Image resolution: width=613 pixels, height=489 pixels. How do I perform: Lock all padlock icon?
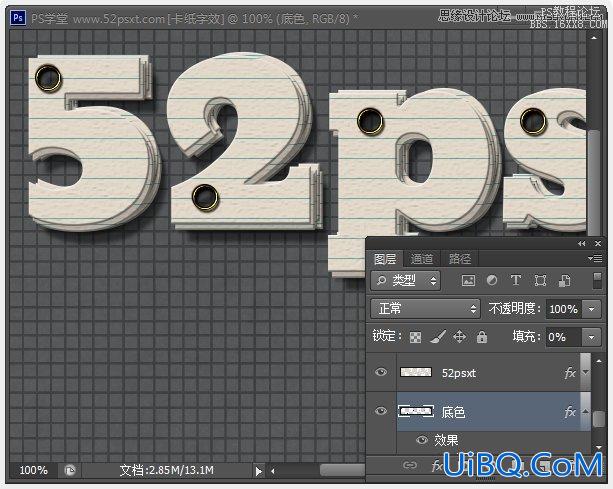[482, 337]
